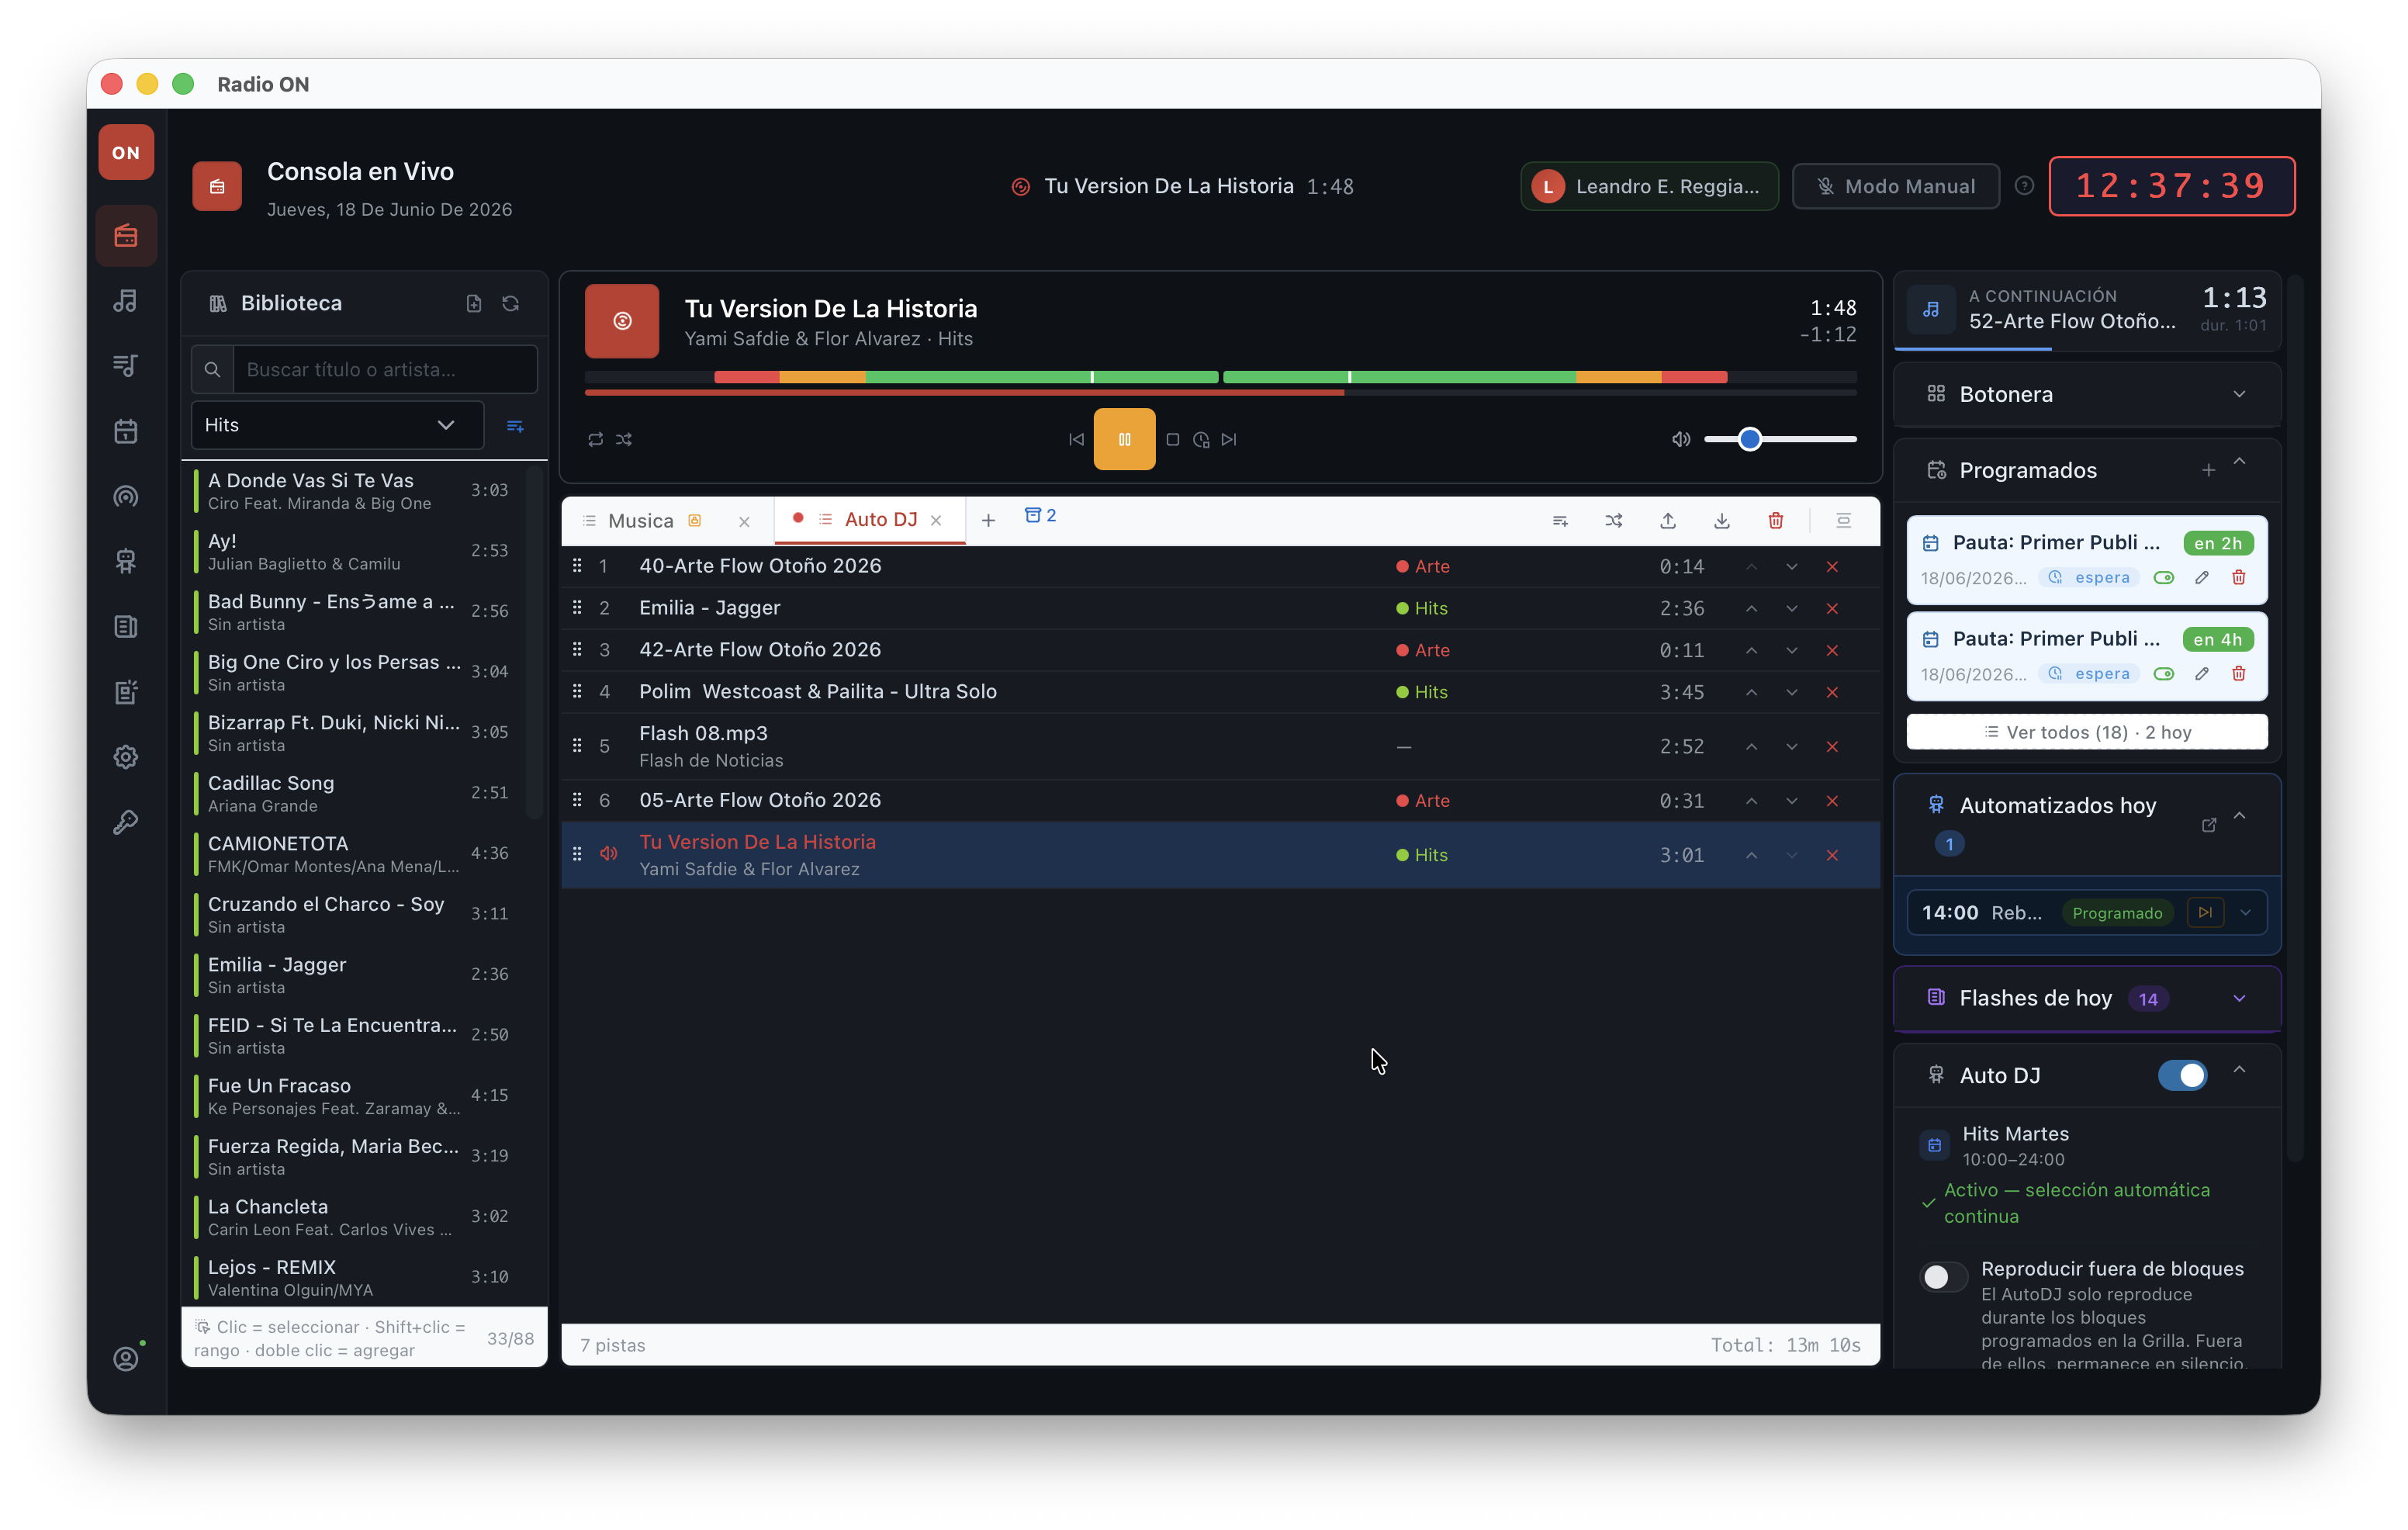Viewport: 2408px width, 1530px height.
Task: Skip to previous track
Action: click(x=1076, y=439)
